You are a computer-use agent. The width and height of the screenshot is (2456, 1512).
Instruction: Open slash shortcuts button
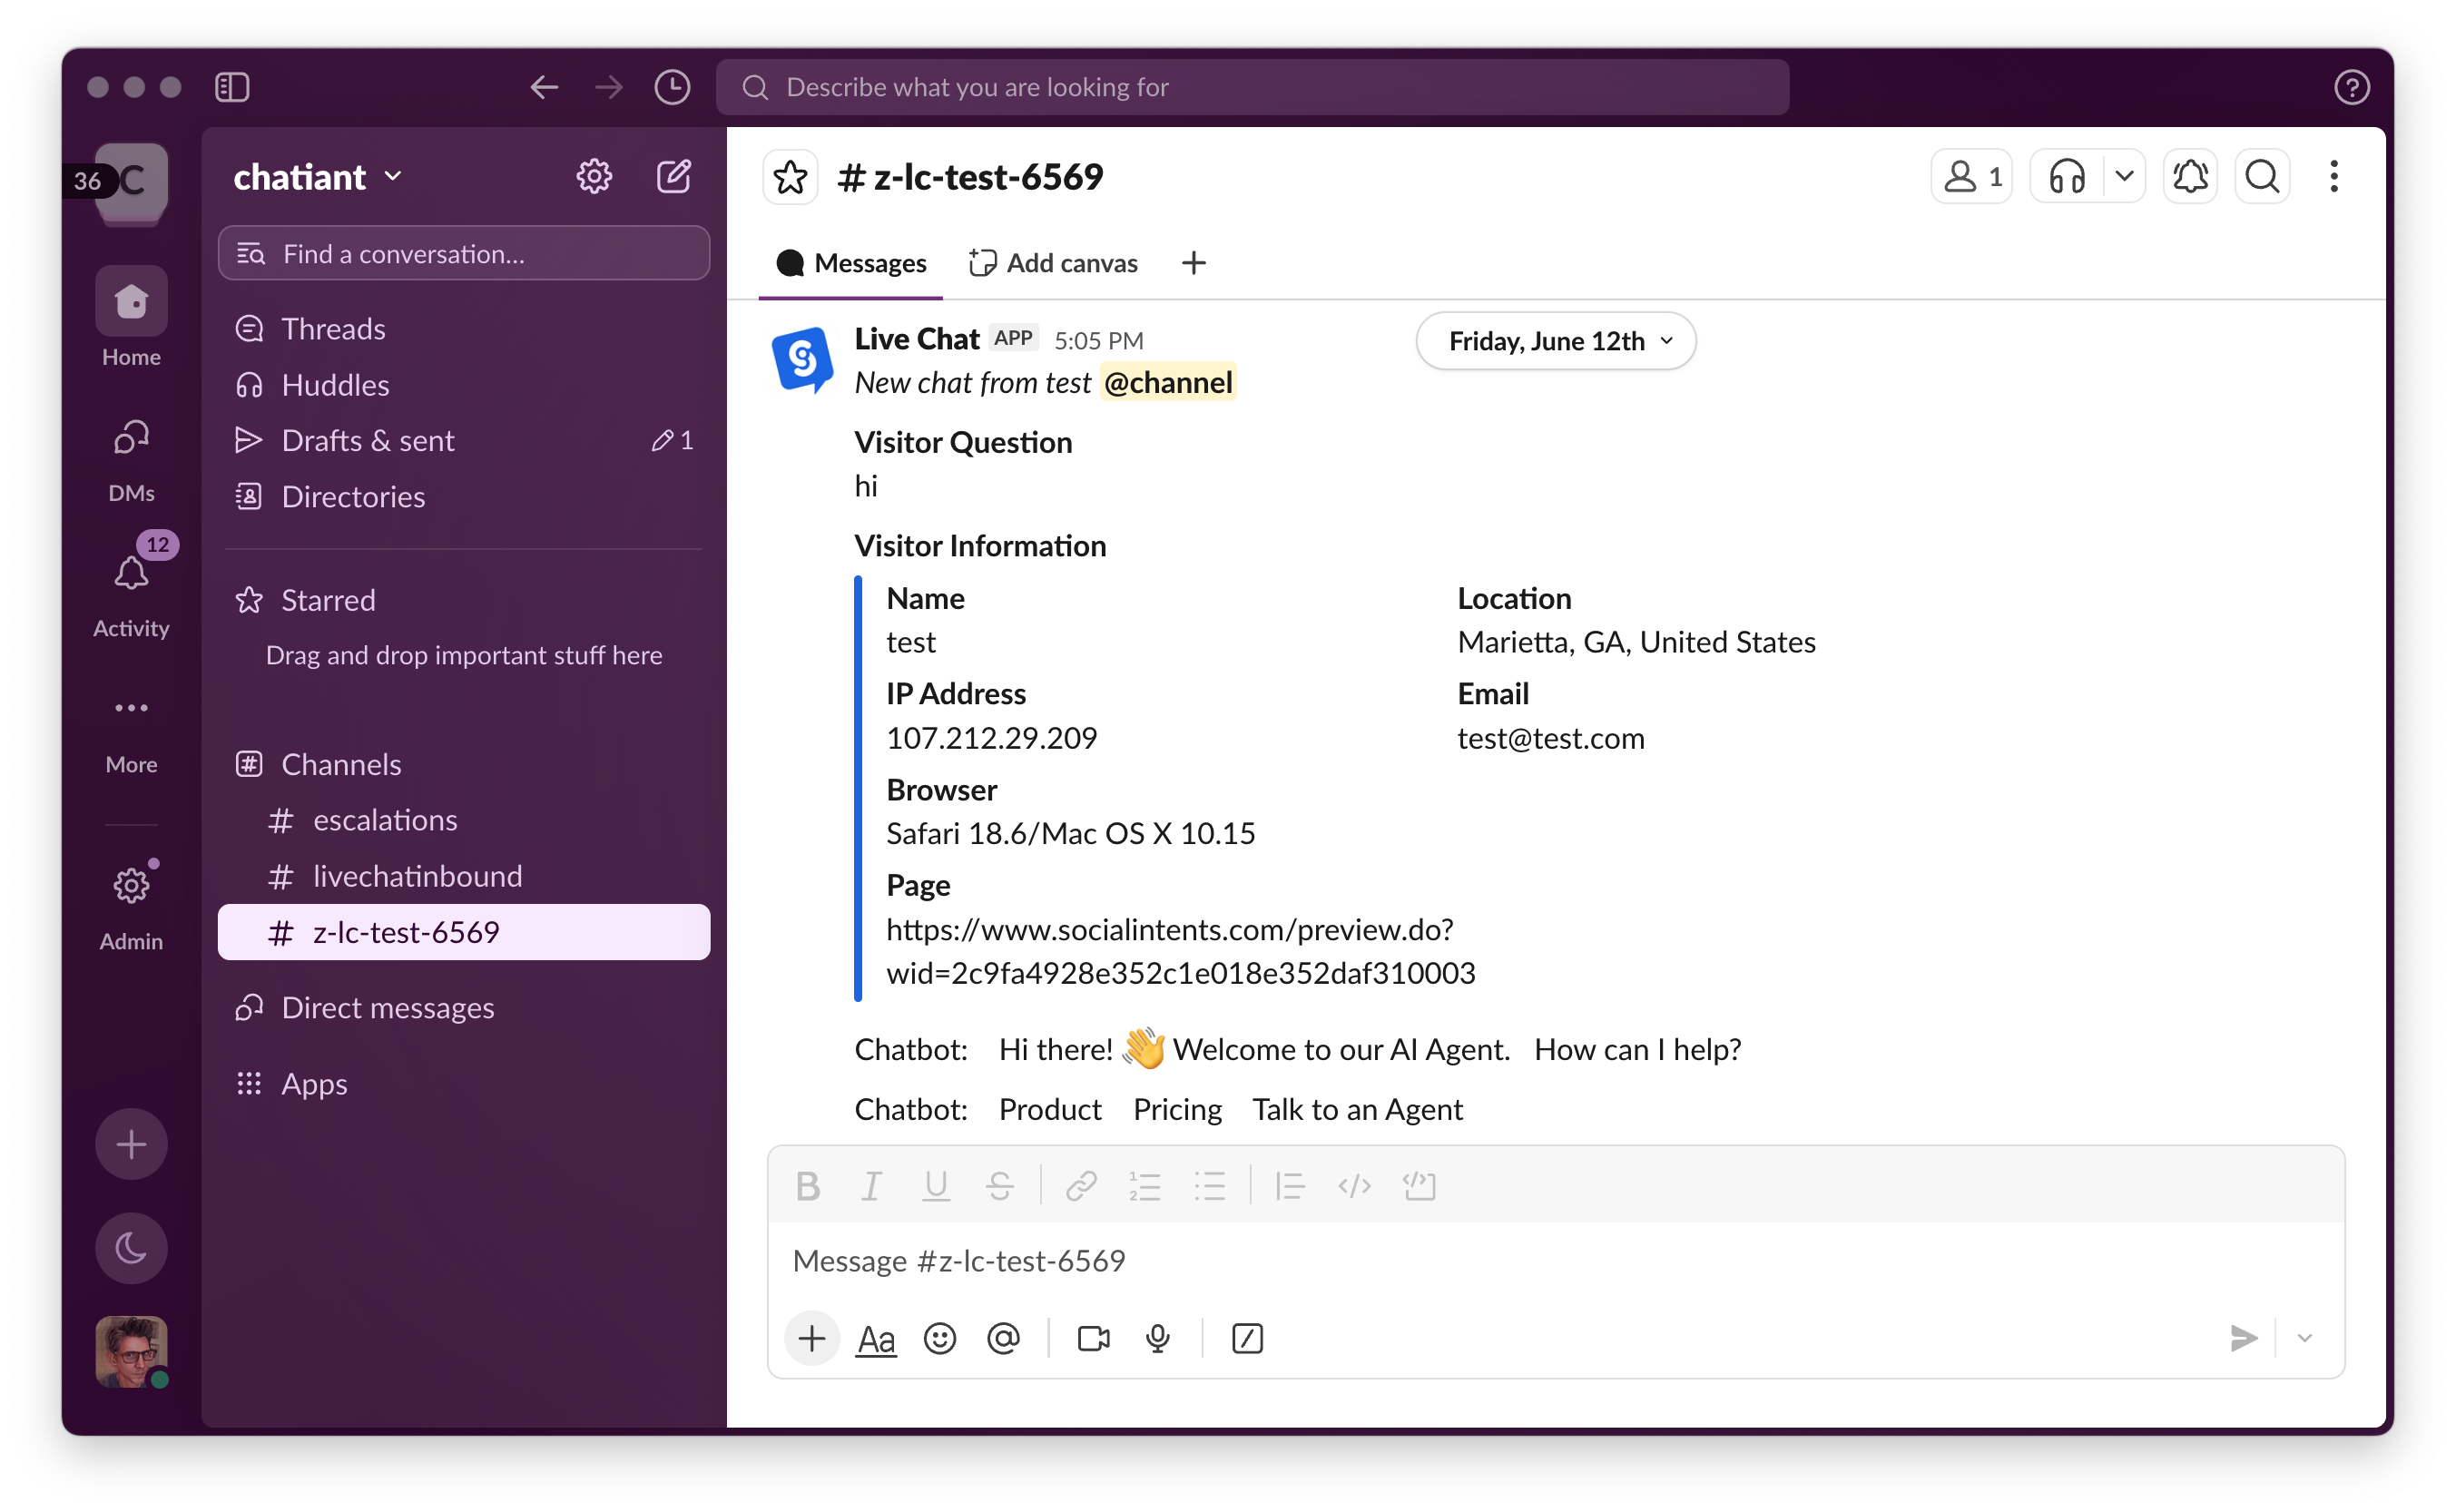(1247, 1338)
